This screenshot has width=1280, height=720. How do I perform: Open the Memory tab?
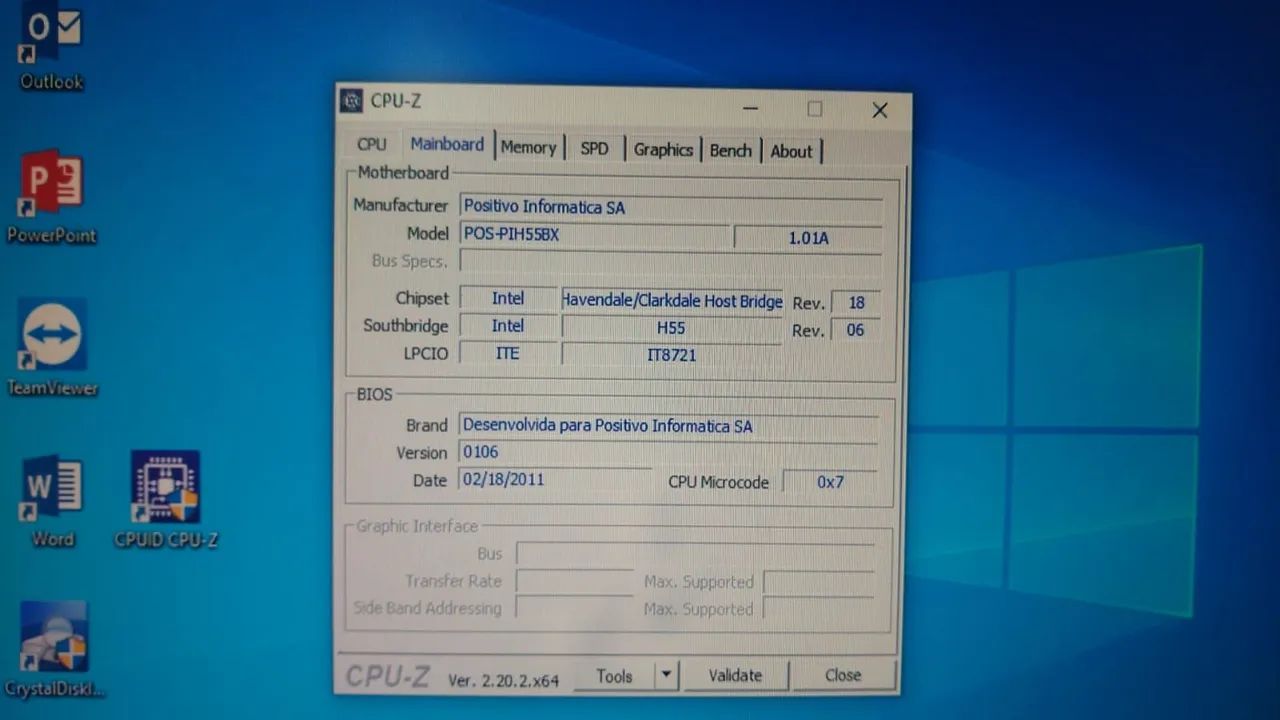pos(529,148)
